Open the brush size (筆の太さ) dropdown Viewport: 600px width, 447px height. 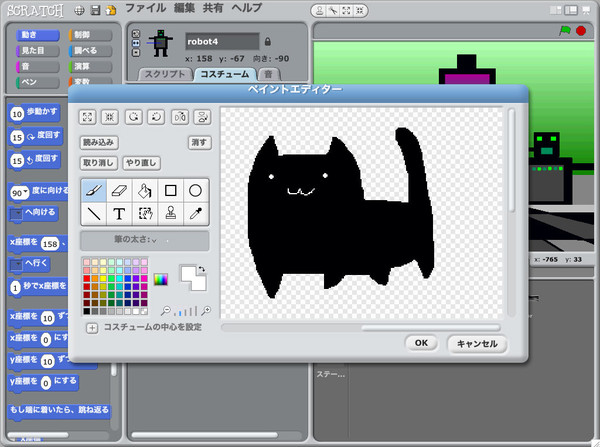(145, 240)
